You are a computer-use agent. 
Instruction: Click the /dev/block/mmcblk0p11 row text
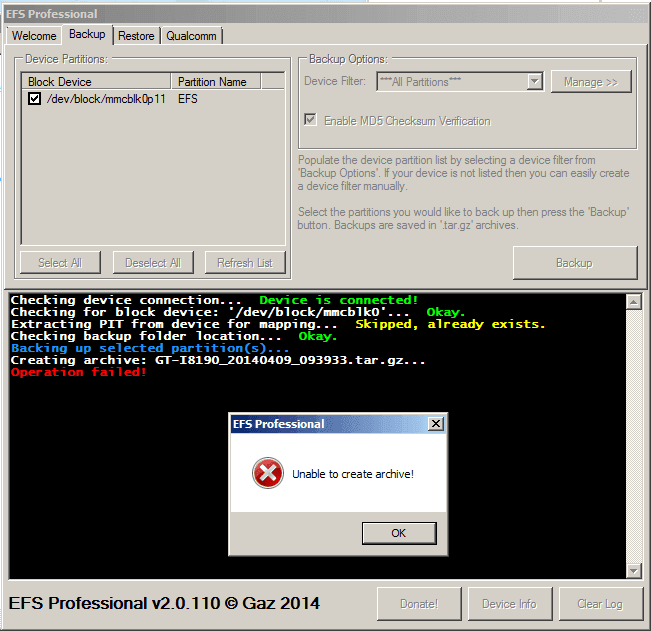tap(106, 99)
